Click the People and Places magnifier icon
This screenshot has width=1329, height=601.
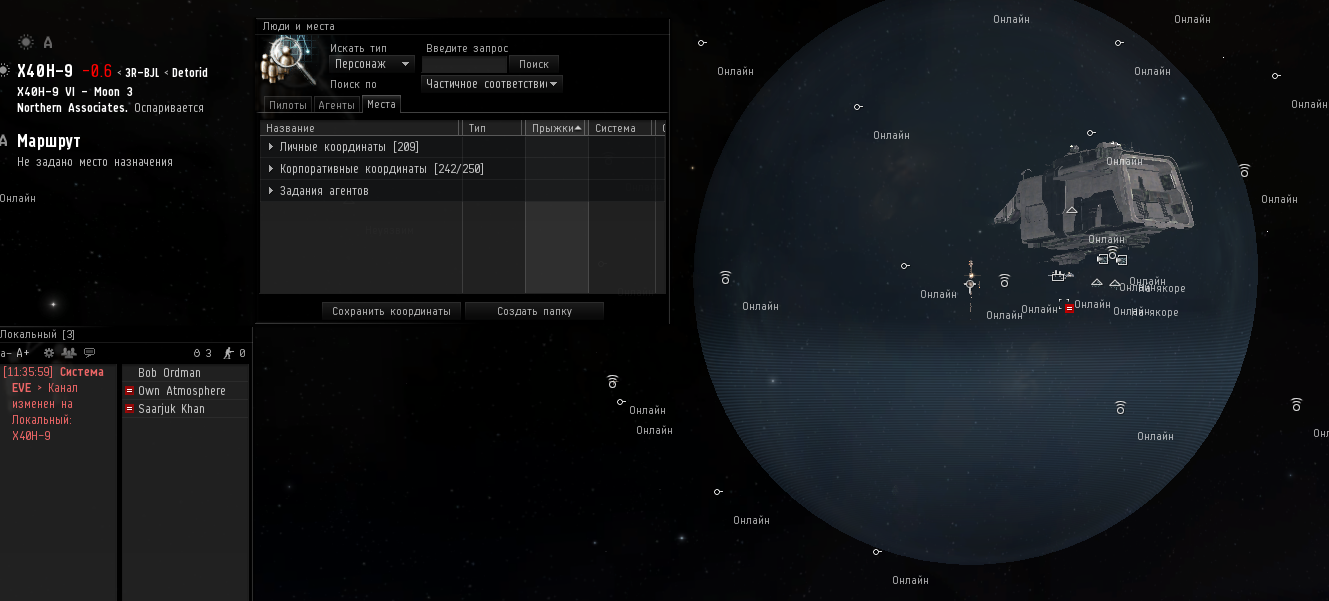tap(287, 62)
